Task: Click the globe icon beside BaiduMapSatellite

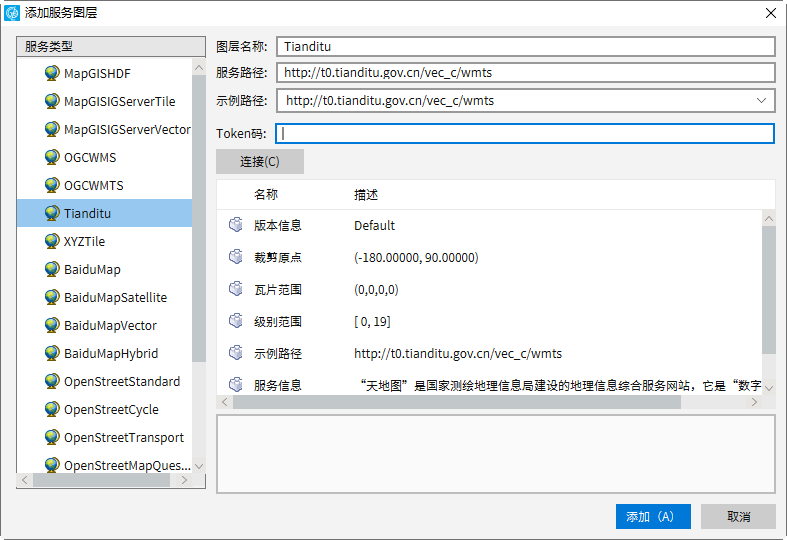Action: tap(52, 297)
